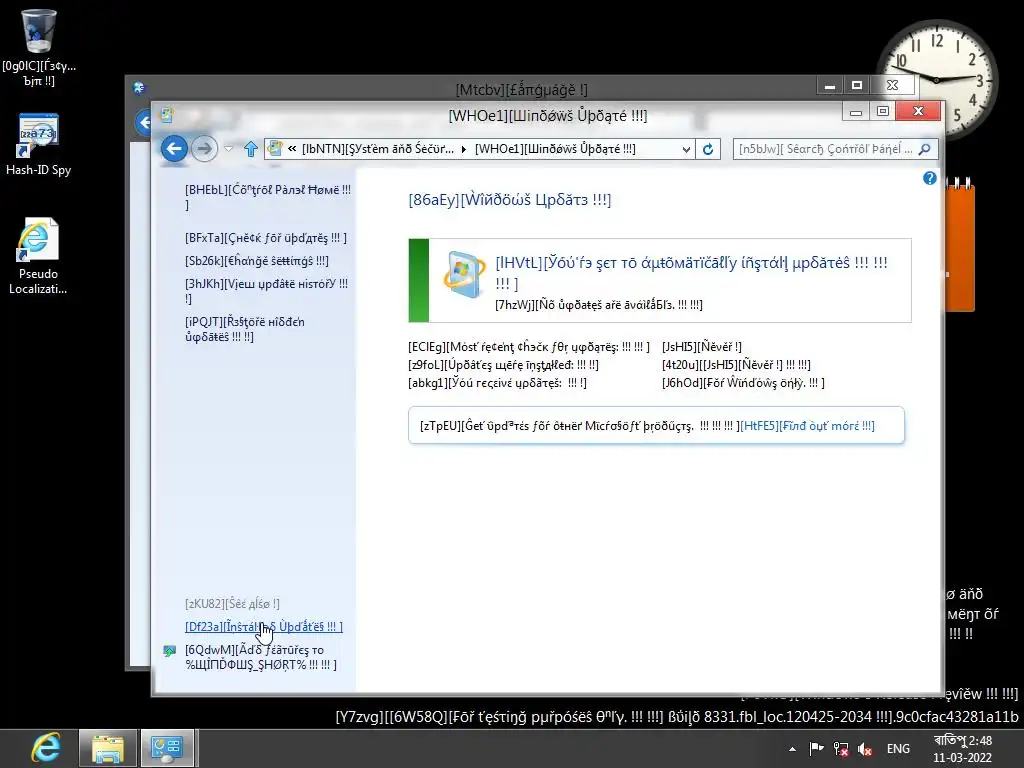1024x768 pixels.
Task: Click System and Security breadcrumb
Action: (377, 149)
